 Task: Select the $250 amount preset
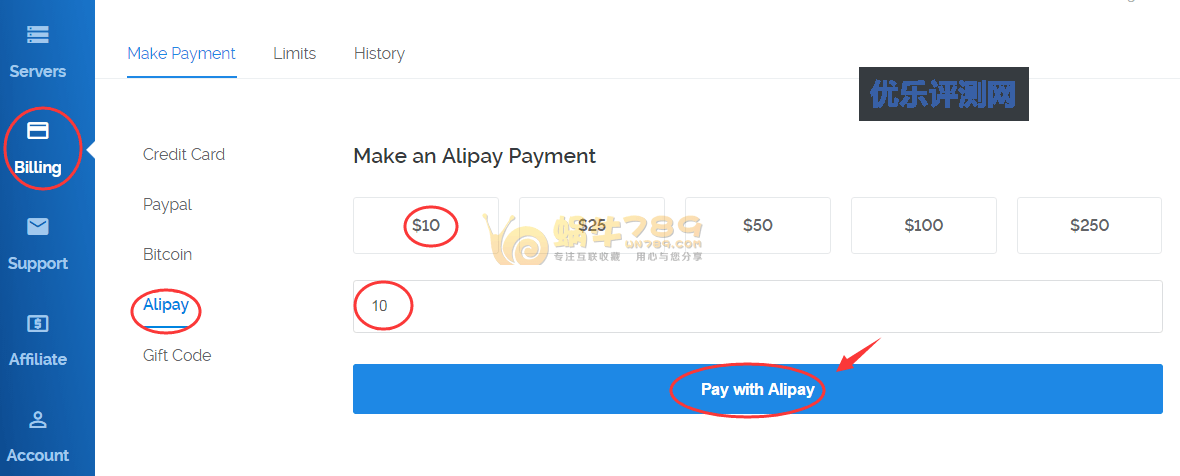(1089, 225)
